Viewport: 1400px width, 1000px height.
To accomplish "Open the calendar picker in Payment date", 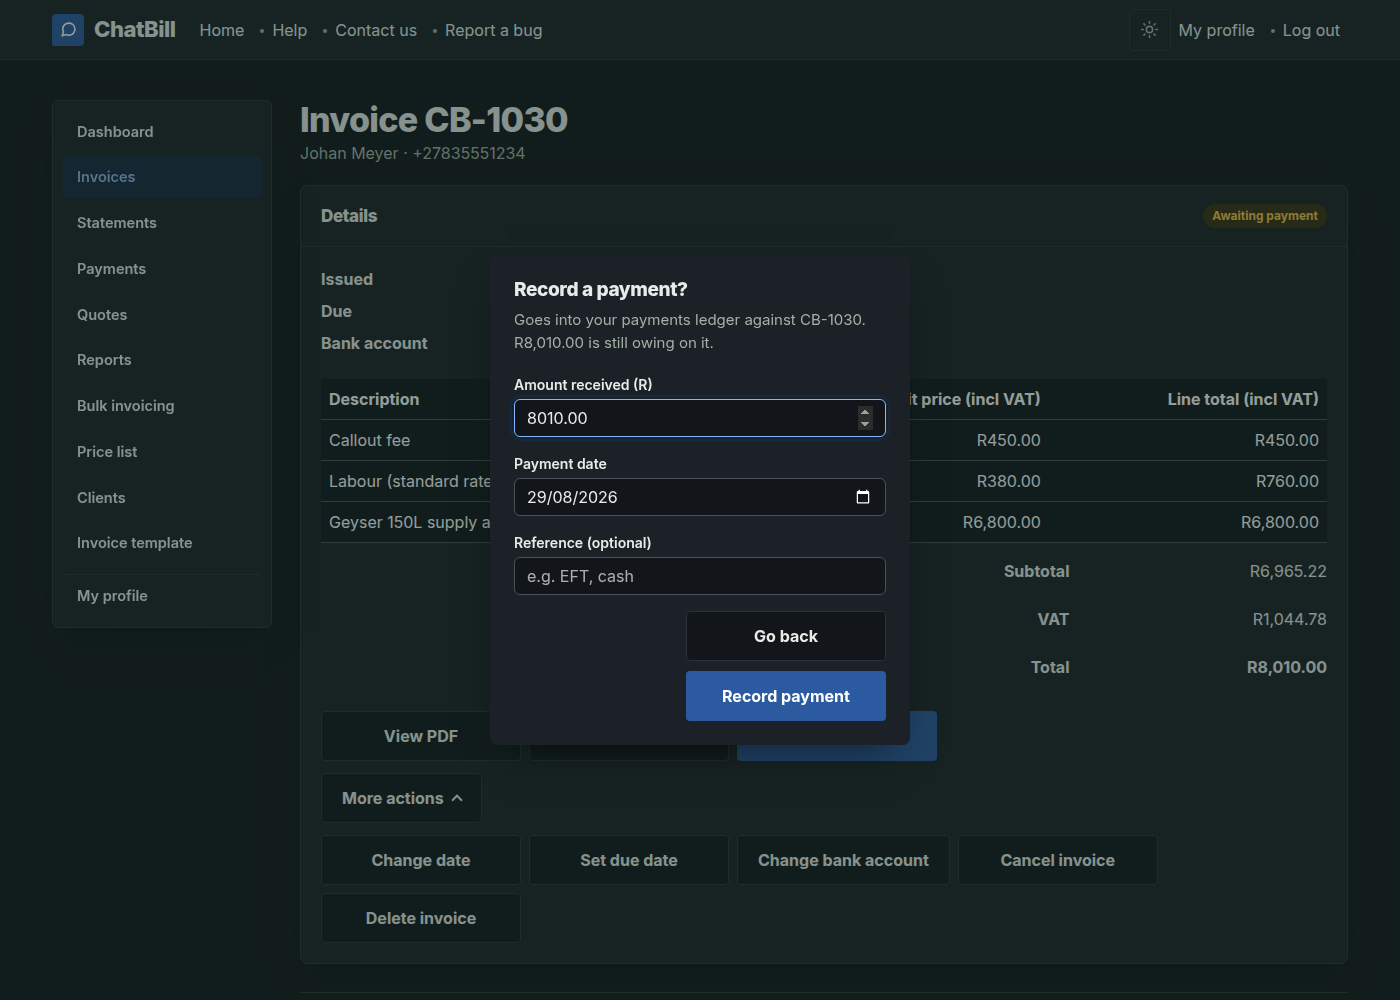I will (x=863, y=497).
